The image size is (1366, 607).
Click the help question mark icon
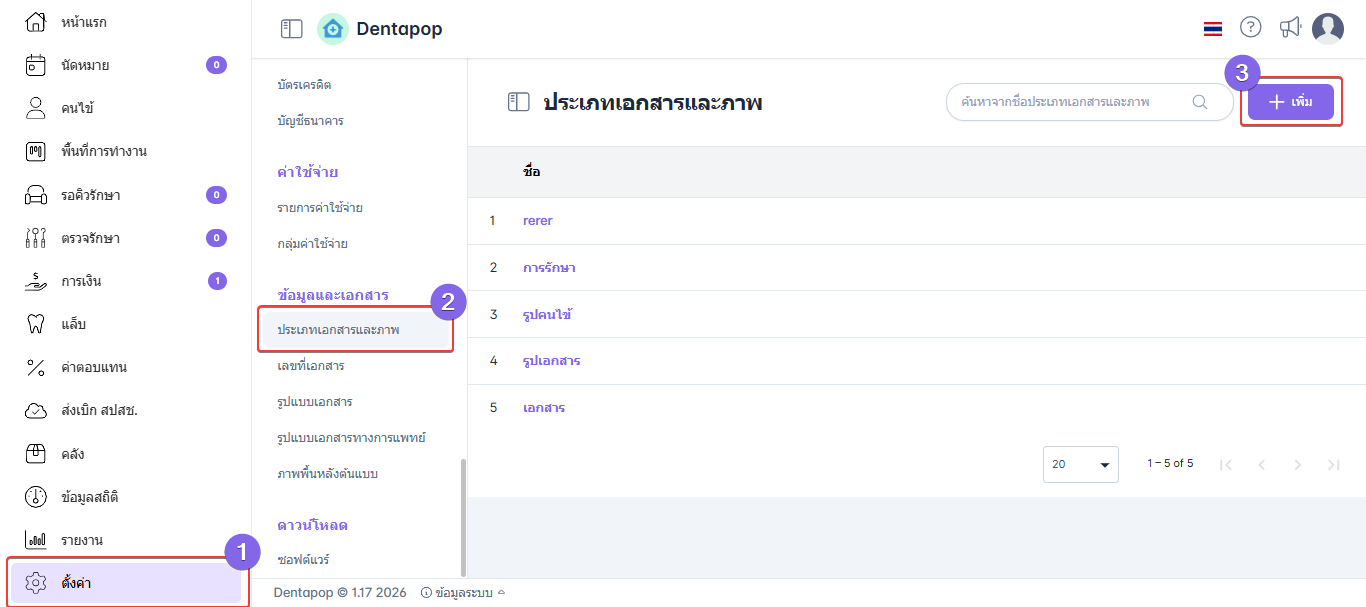tap(1250, 28)
